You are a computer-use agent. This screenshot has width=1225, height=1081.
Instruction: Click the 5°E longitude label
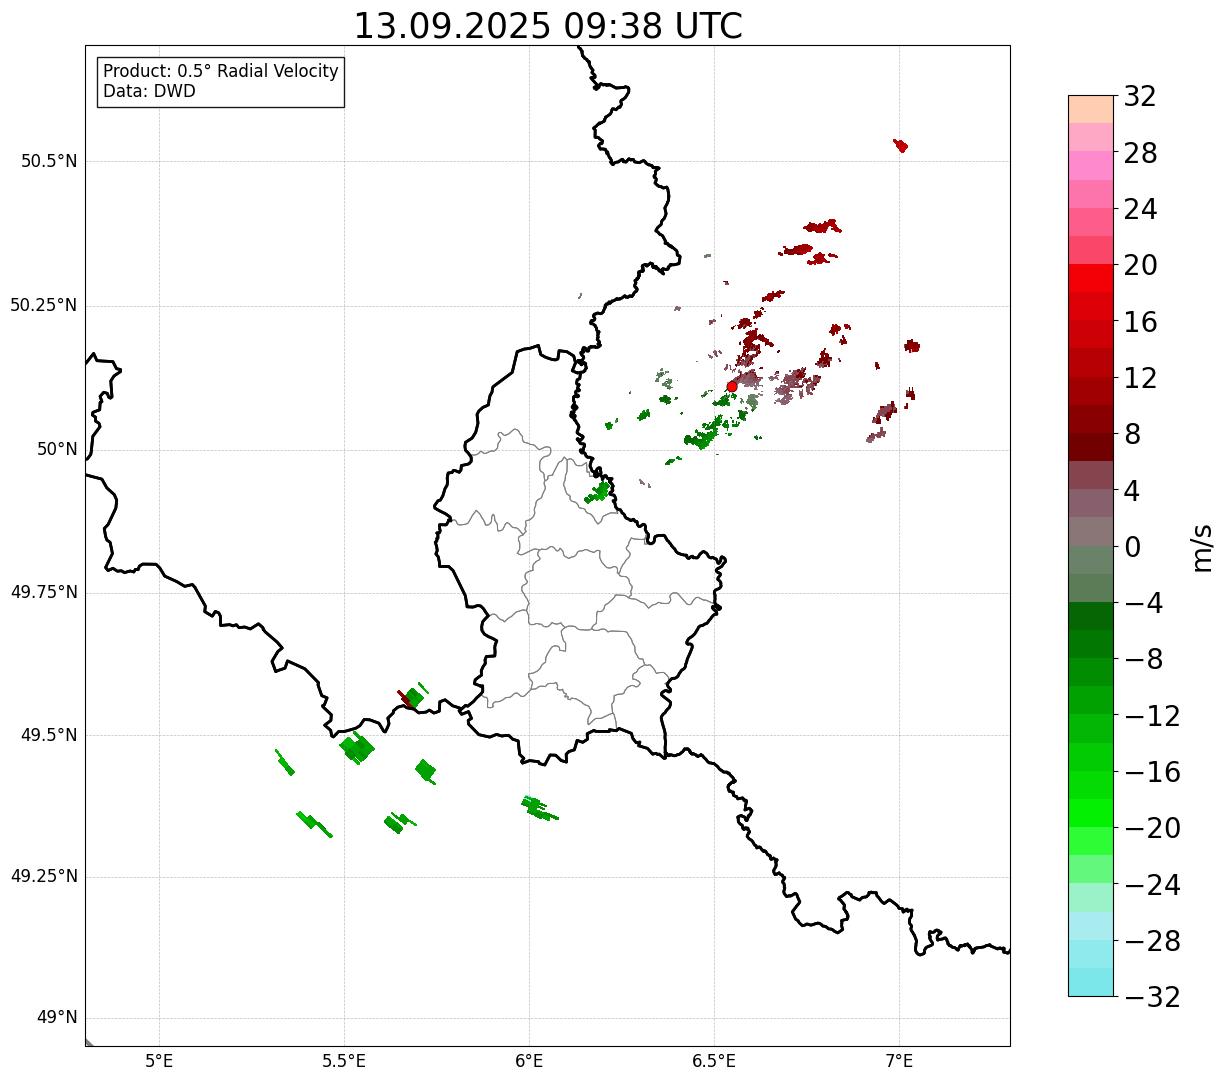click(159, 1062)
